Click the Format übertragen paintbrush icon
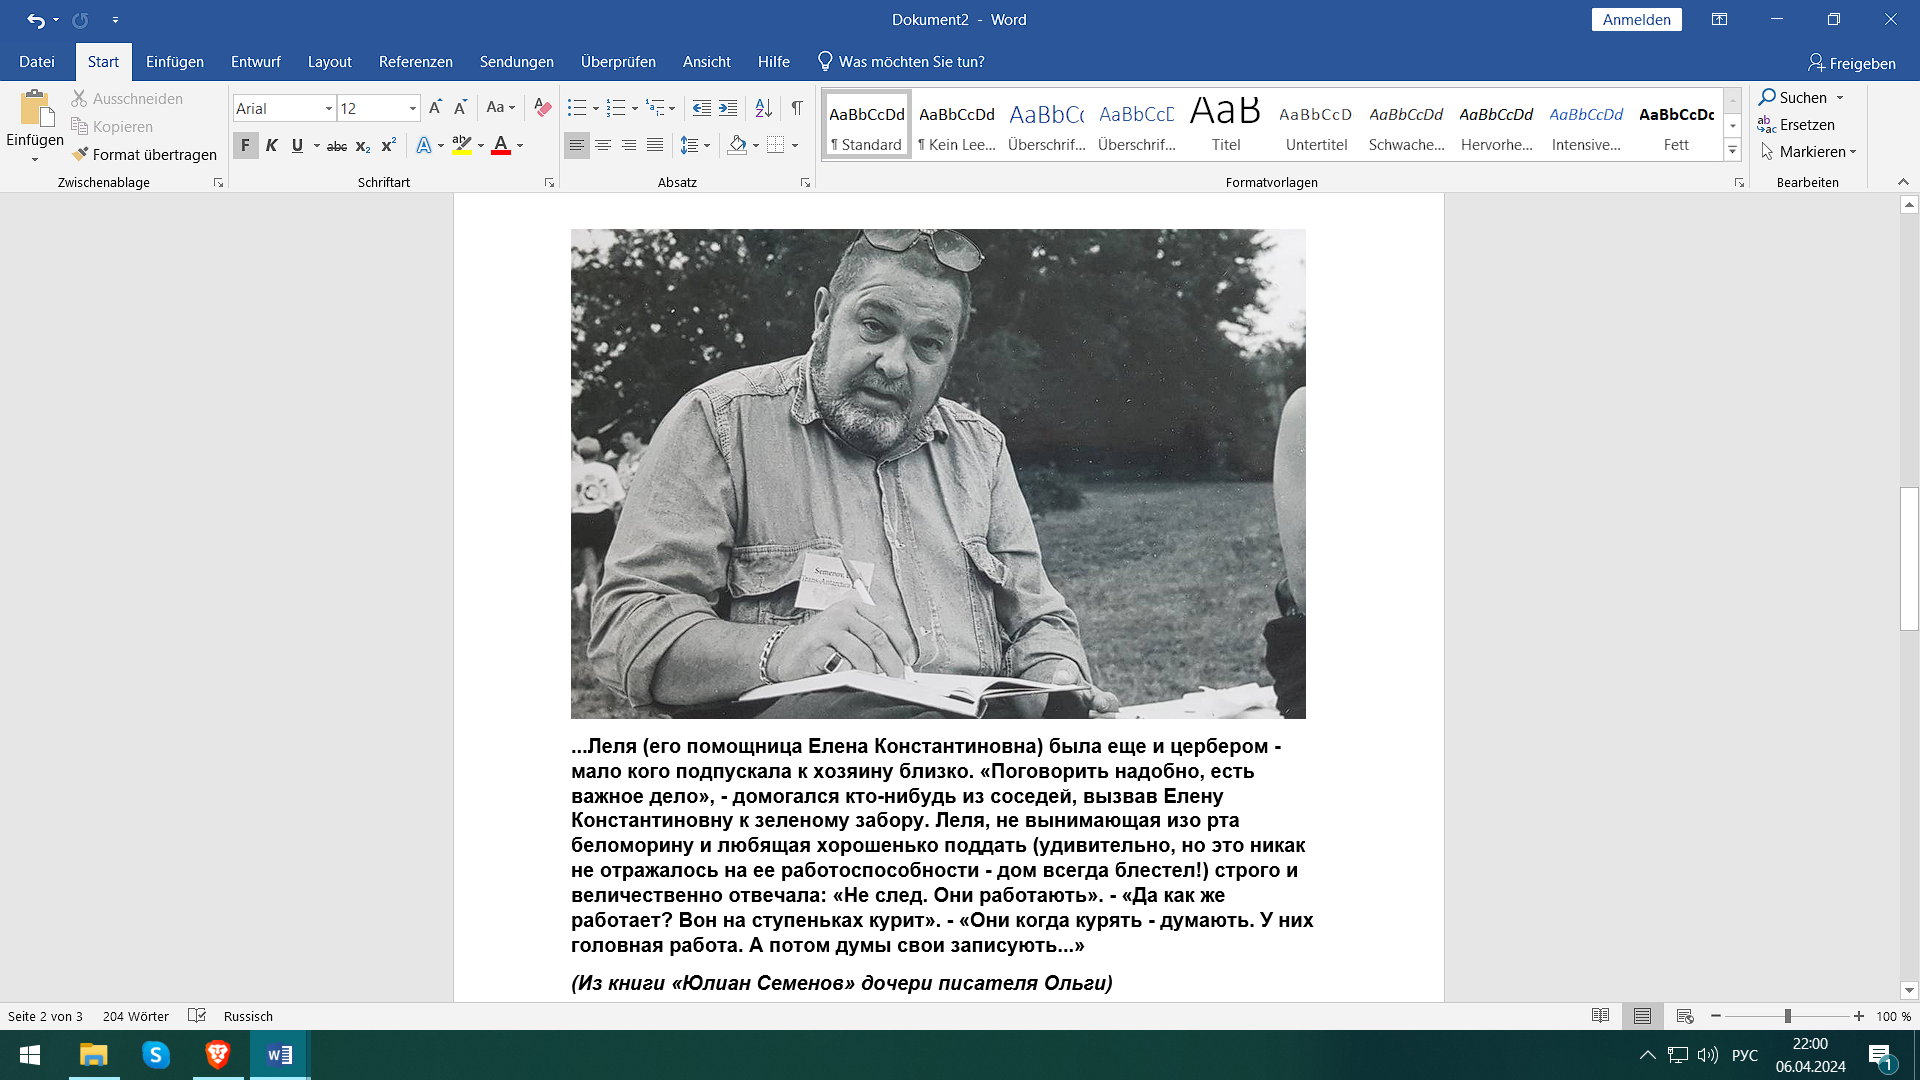The width and height of the screenshot is (1920, 1080). (81, 154)
